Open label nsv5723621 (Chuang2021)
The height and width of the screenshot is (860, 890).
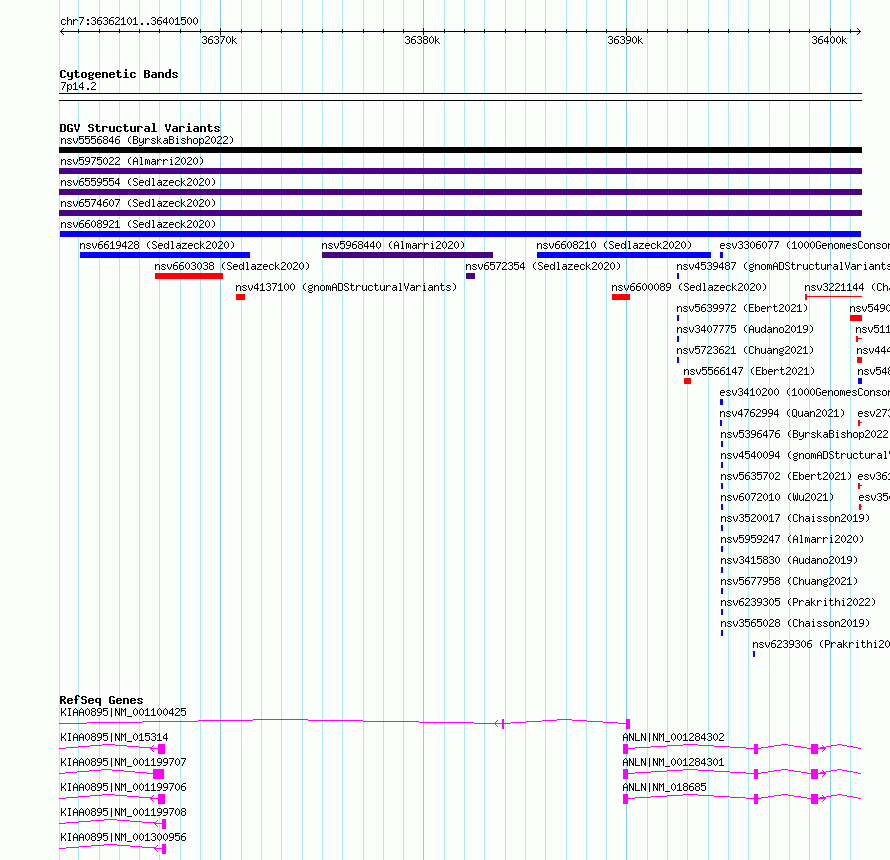tap(745, 350)
